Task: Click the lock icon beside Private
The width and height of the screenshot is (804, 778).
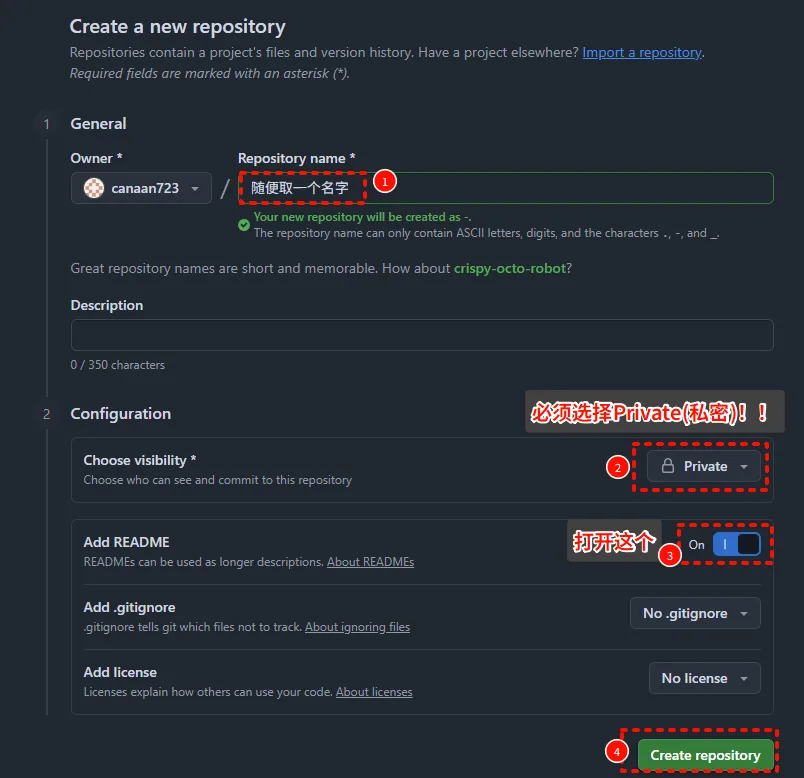Action: pyautogui.click(x=668, y=466)
